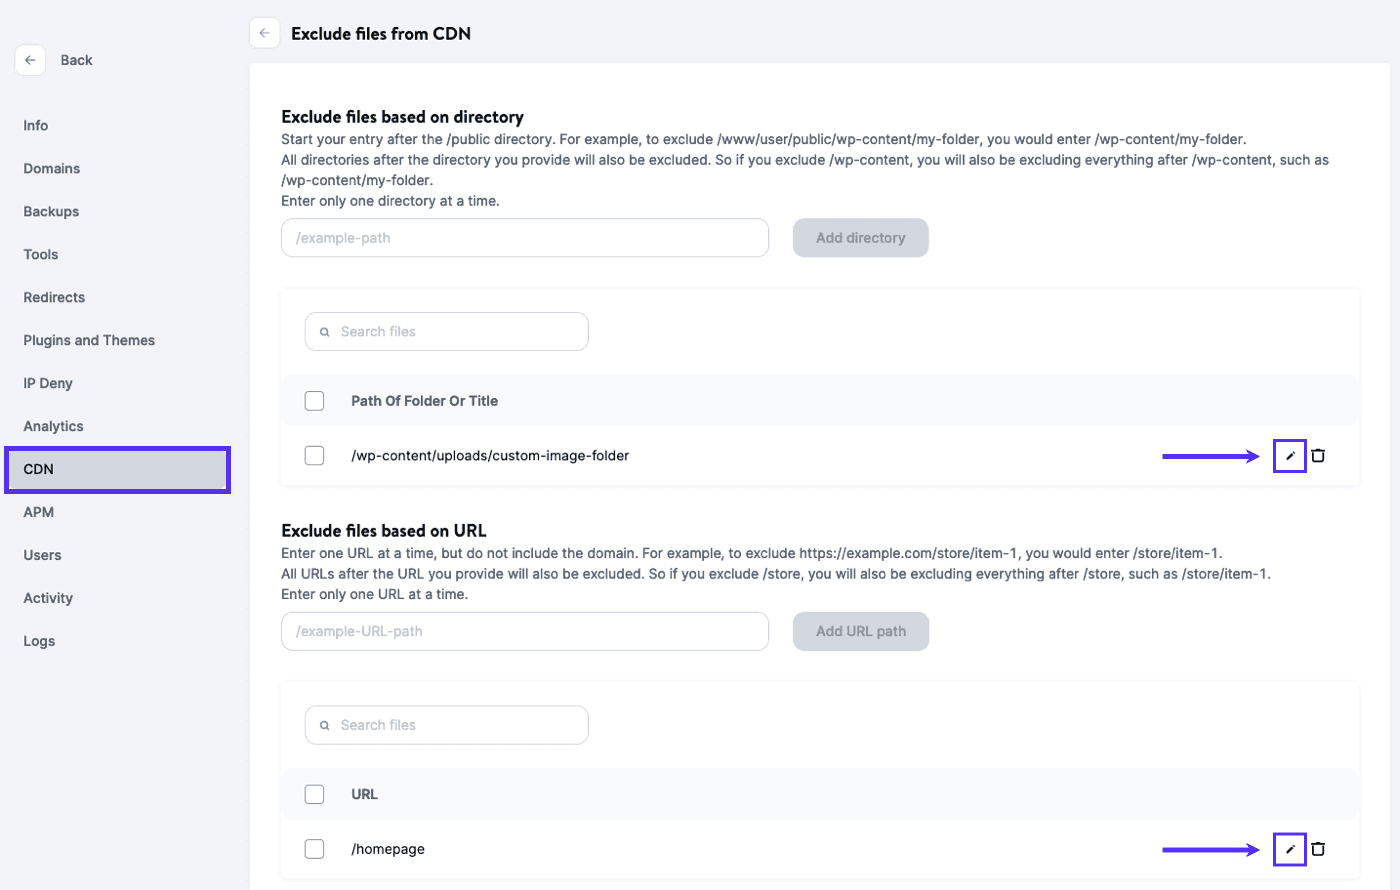Check the custom-image-folder row checkbox

[314, 456]
